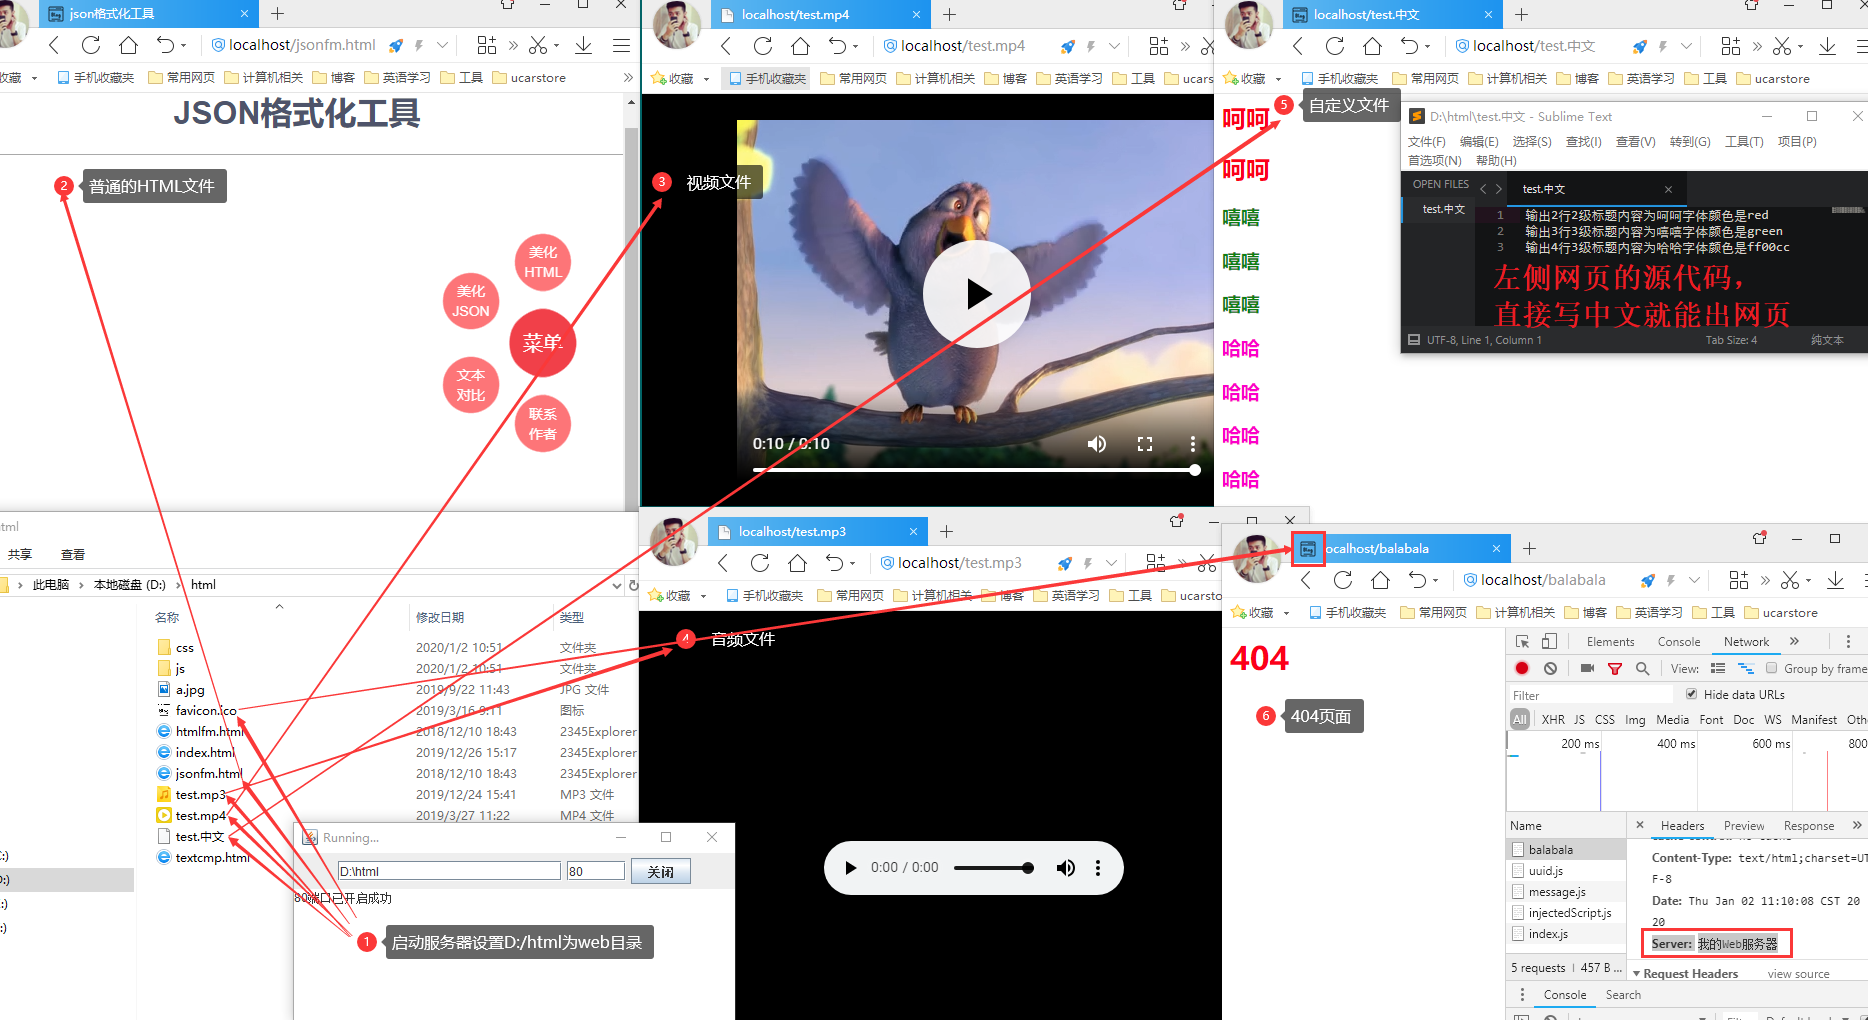Screen dimensions: 1868x1020
Task: Open more options on the test.mp4 video player
Action: pyautogui.click(x=1192, y=444)
